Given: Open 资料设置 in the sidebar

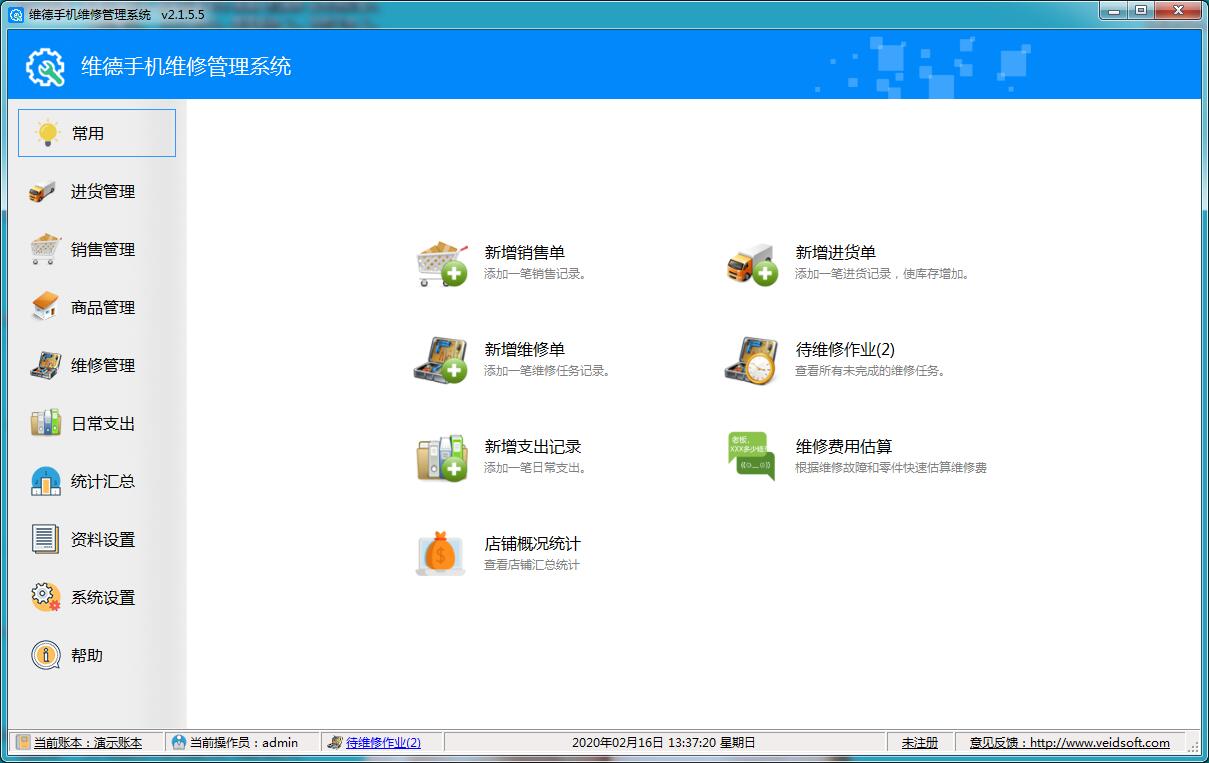Looking at the screenshot, I should click(x=97, y=539).
